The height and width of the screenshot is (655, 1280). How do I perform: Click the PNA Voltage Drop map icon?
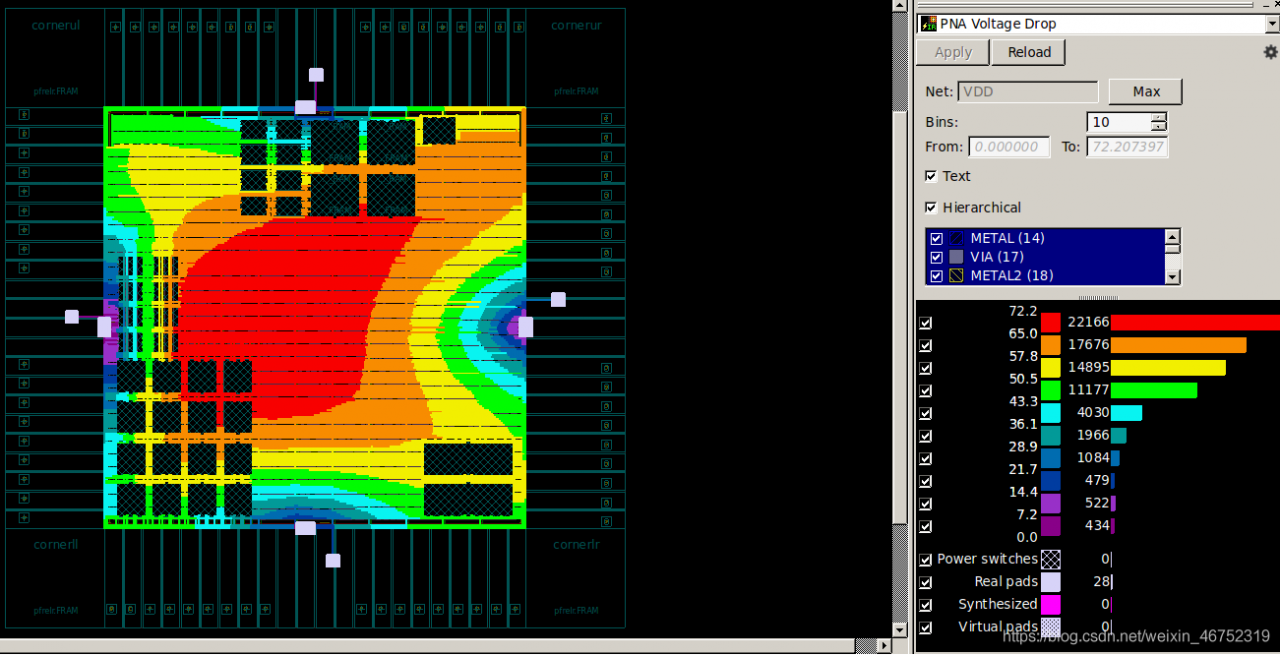[x=928, y=24]
